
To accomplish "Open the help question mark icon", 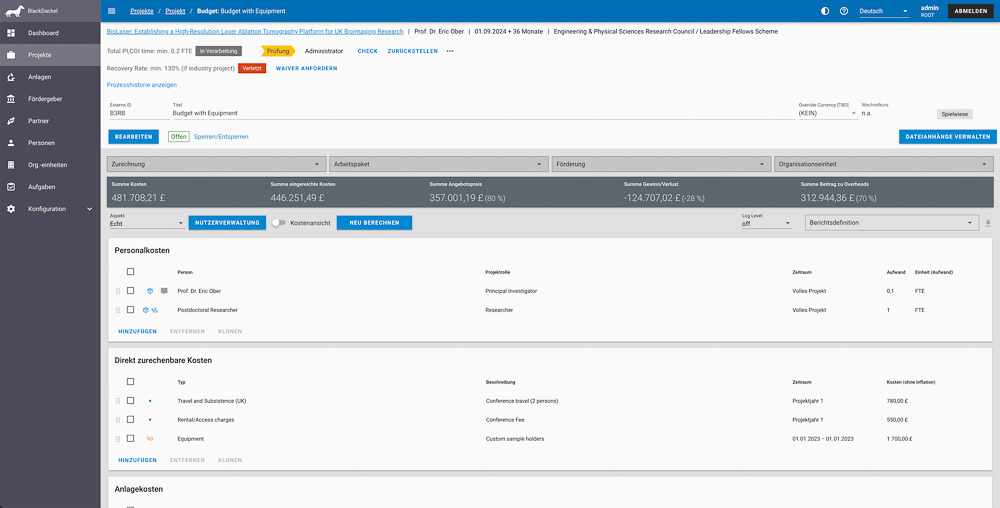I will pos(844,11).
